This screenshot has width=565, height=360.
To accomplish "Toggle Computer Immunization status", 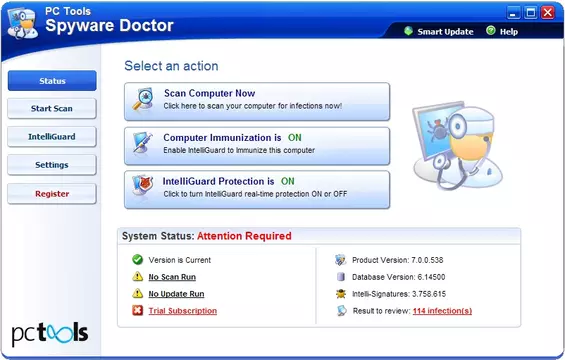I will pos(257,146).
